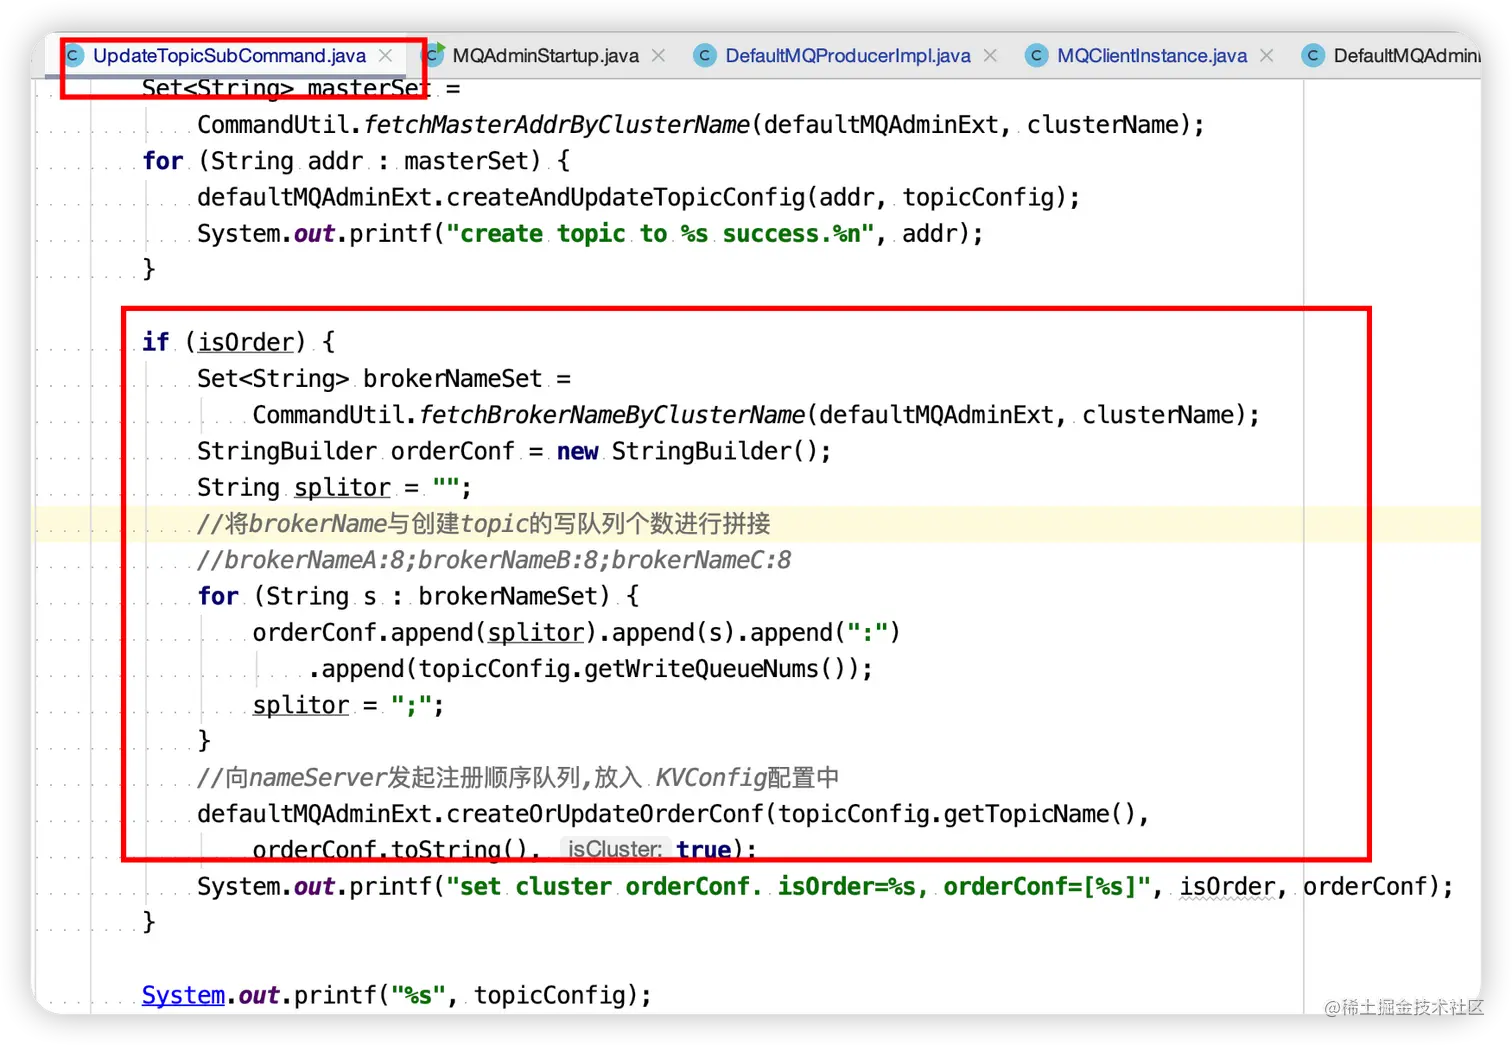Close the MQAdminStartup.java tab
1512x1045 pixels.
(659, 56)
